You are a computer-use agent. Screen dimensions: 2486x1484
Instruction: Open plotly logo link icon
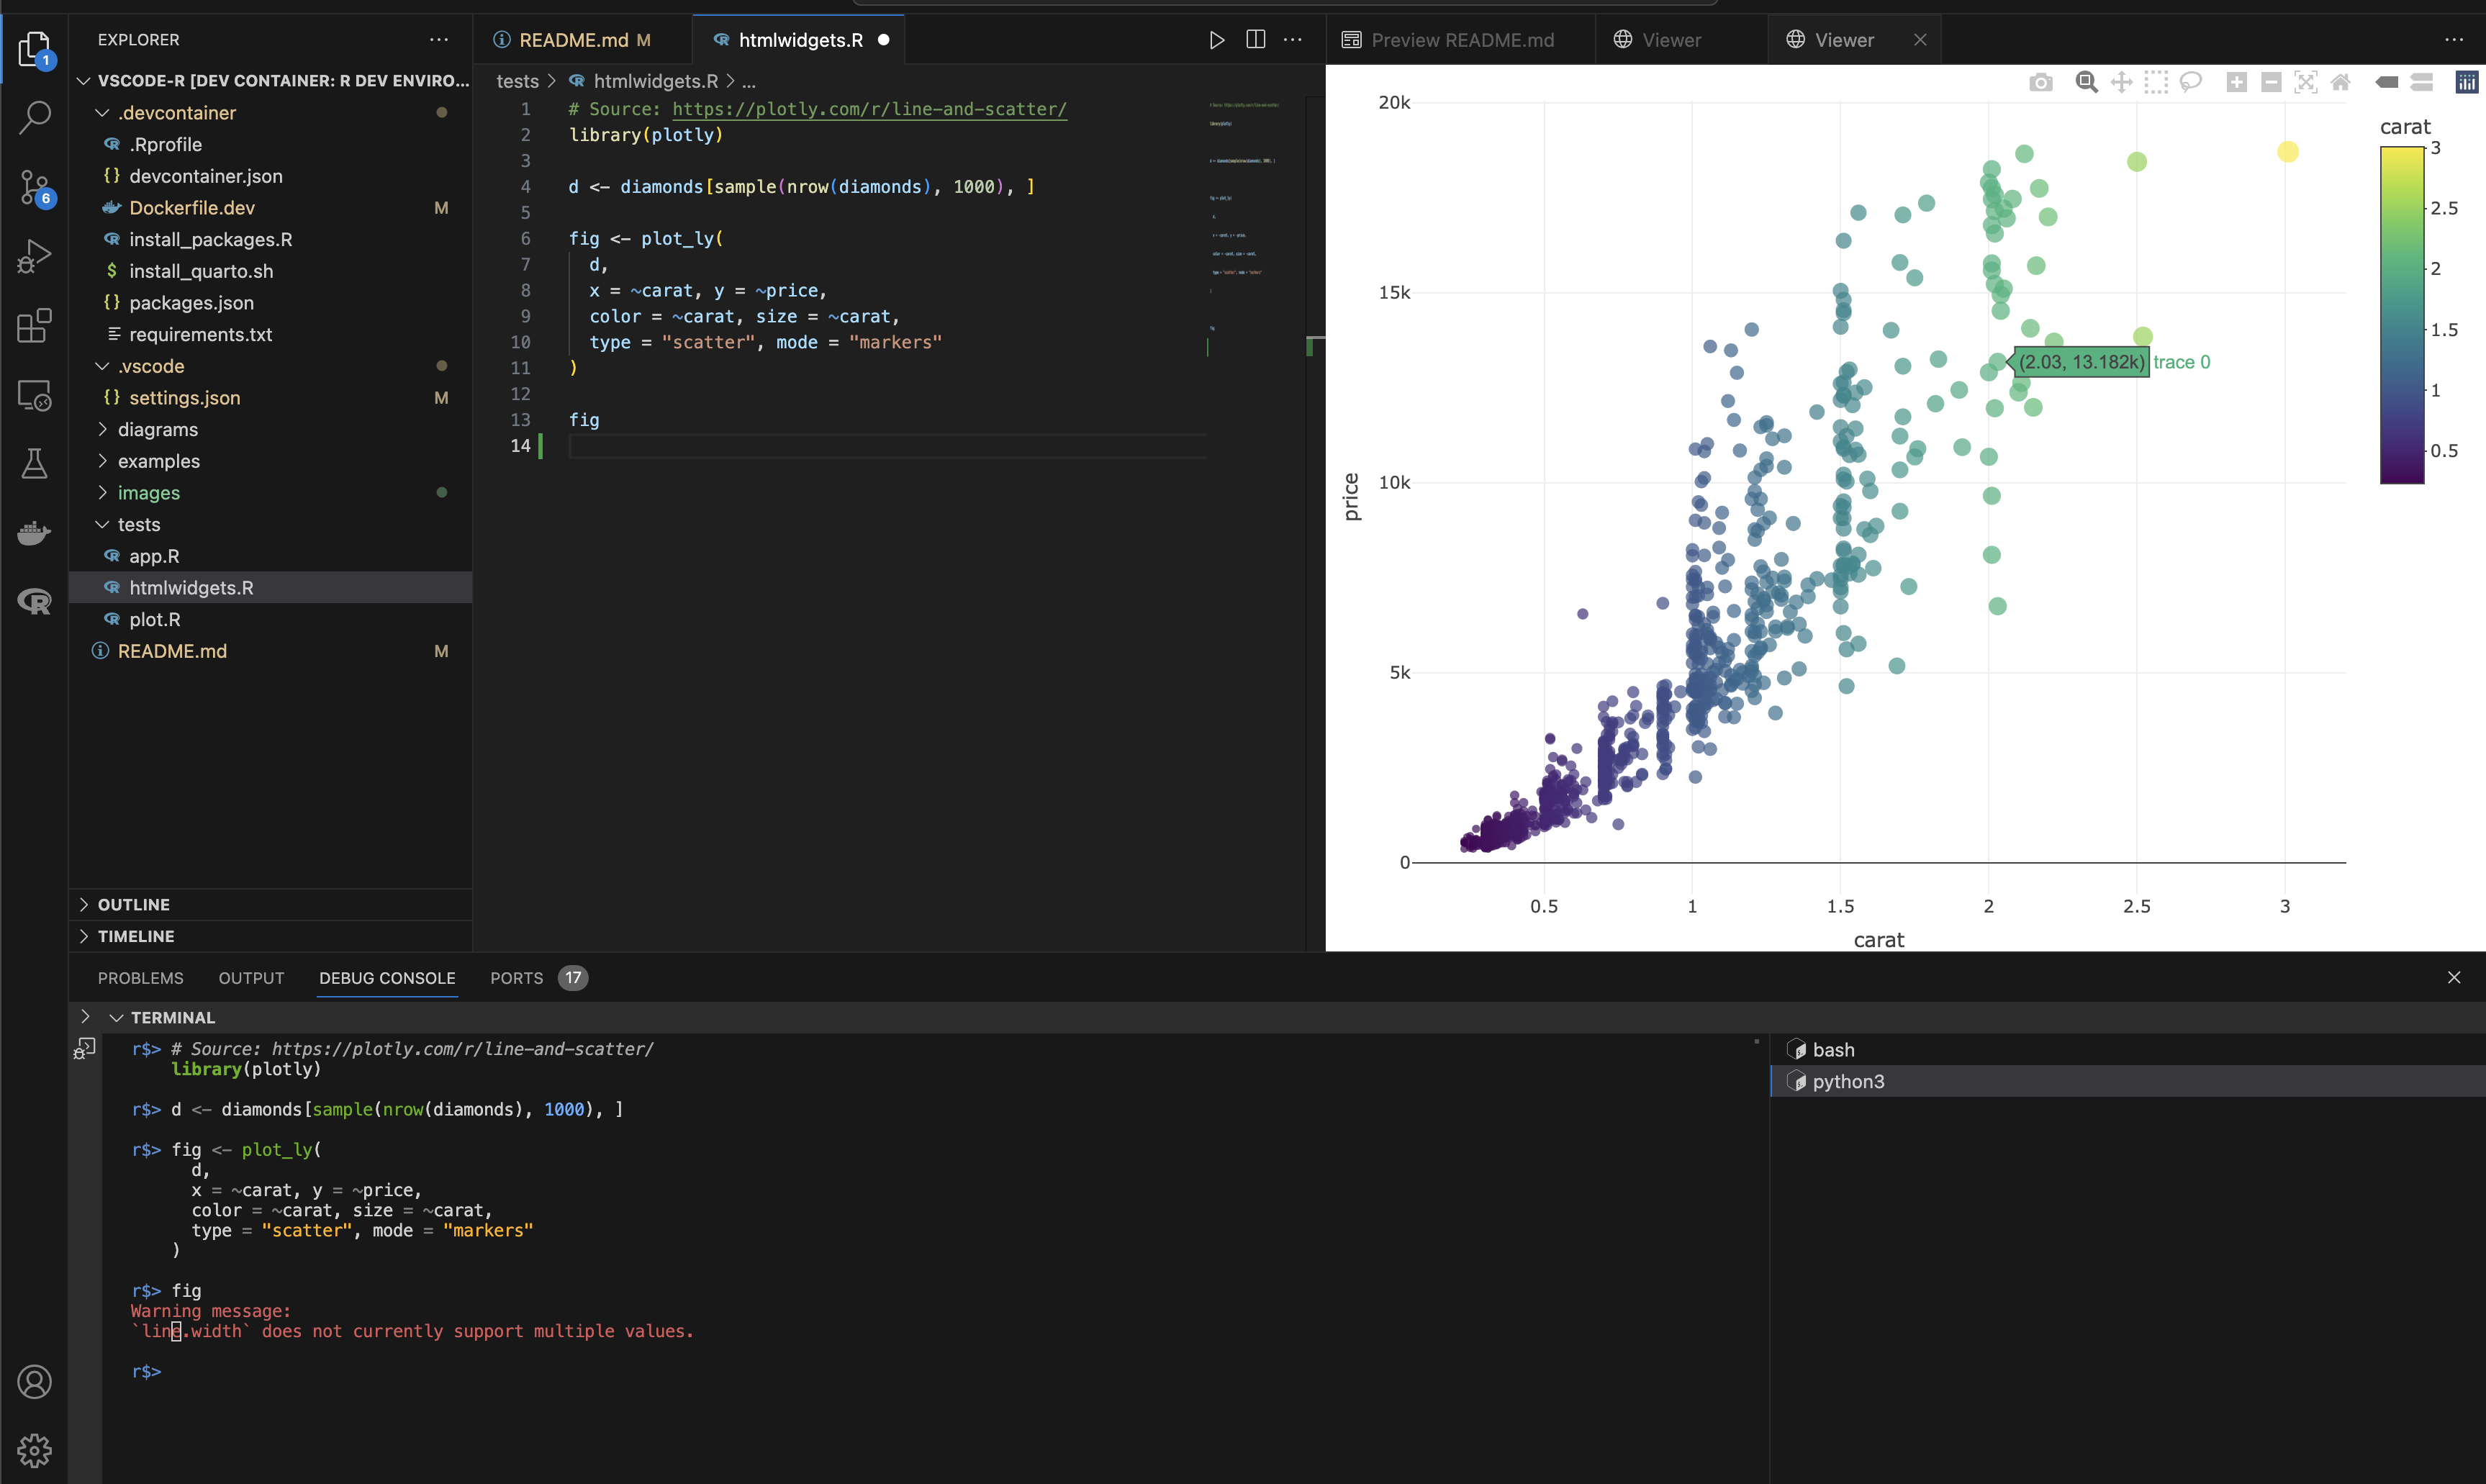2466,83
